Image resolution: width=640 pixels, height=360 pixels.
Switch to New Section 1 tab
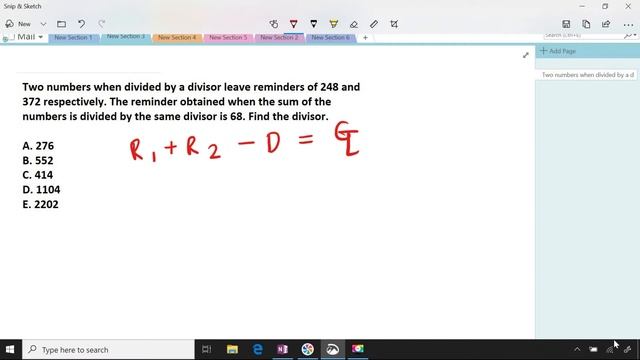click(73, 38)
